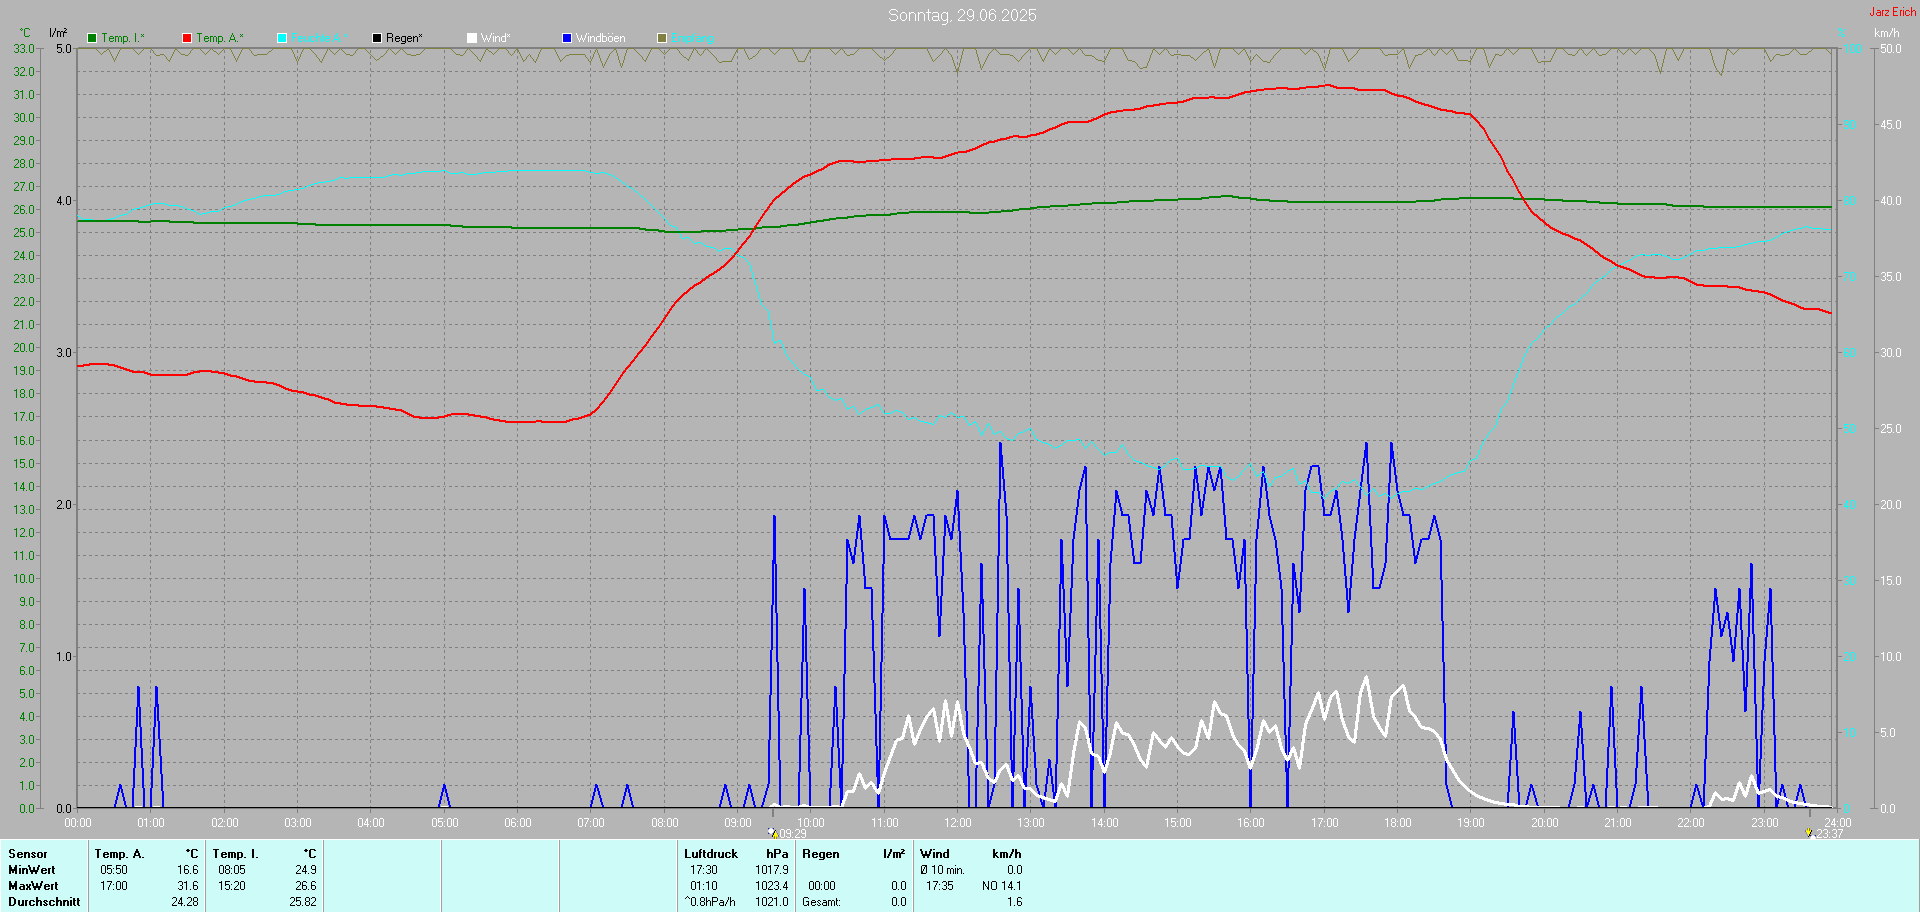
Task: Click the white Wind legend swatch
Action: click(x=472, y=38)
